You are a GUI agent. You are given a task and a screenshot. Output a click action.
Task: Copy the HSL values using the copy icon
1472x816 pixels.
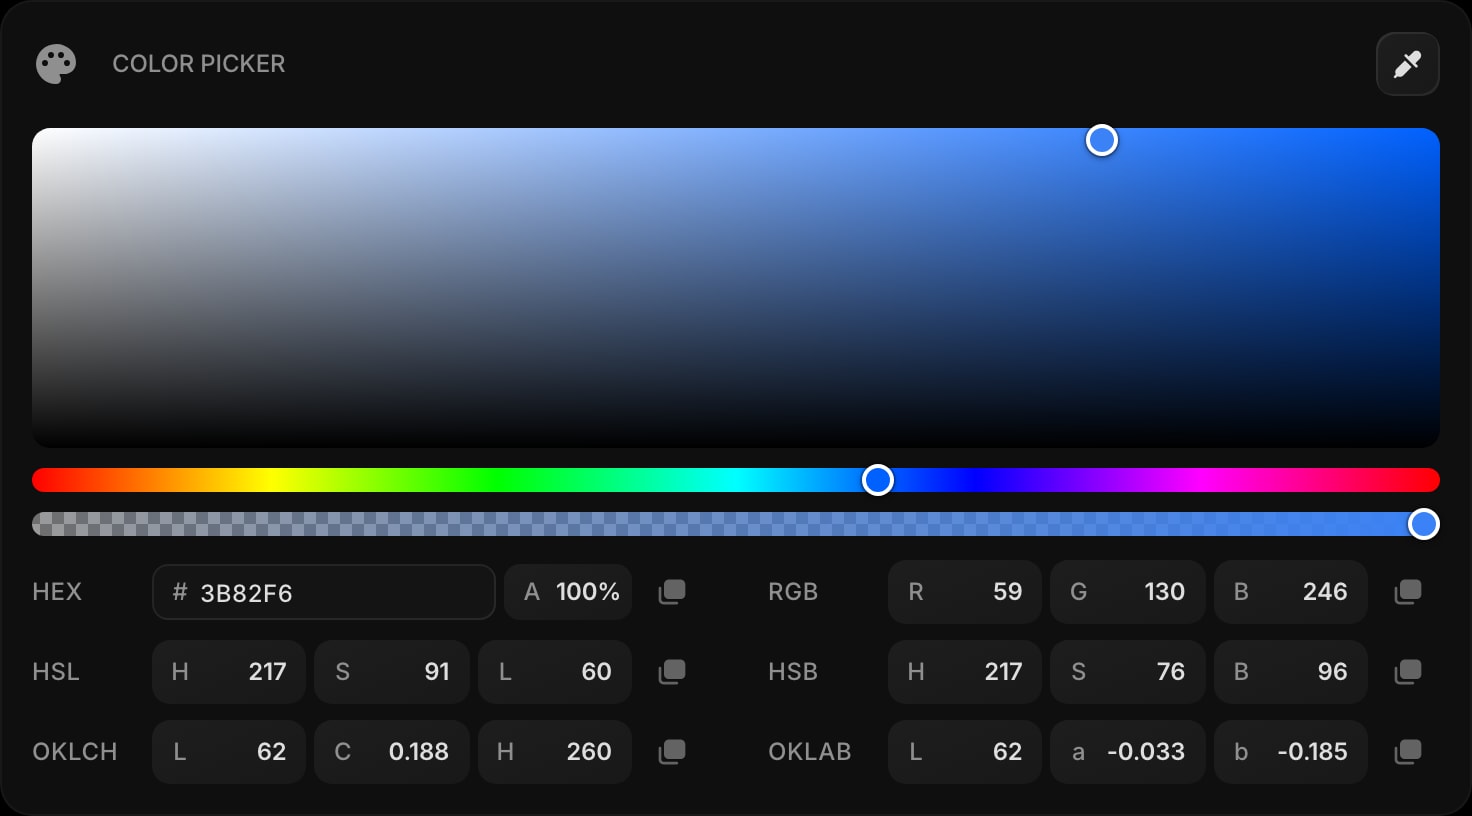(672, 672)
